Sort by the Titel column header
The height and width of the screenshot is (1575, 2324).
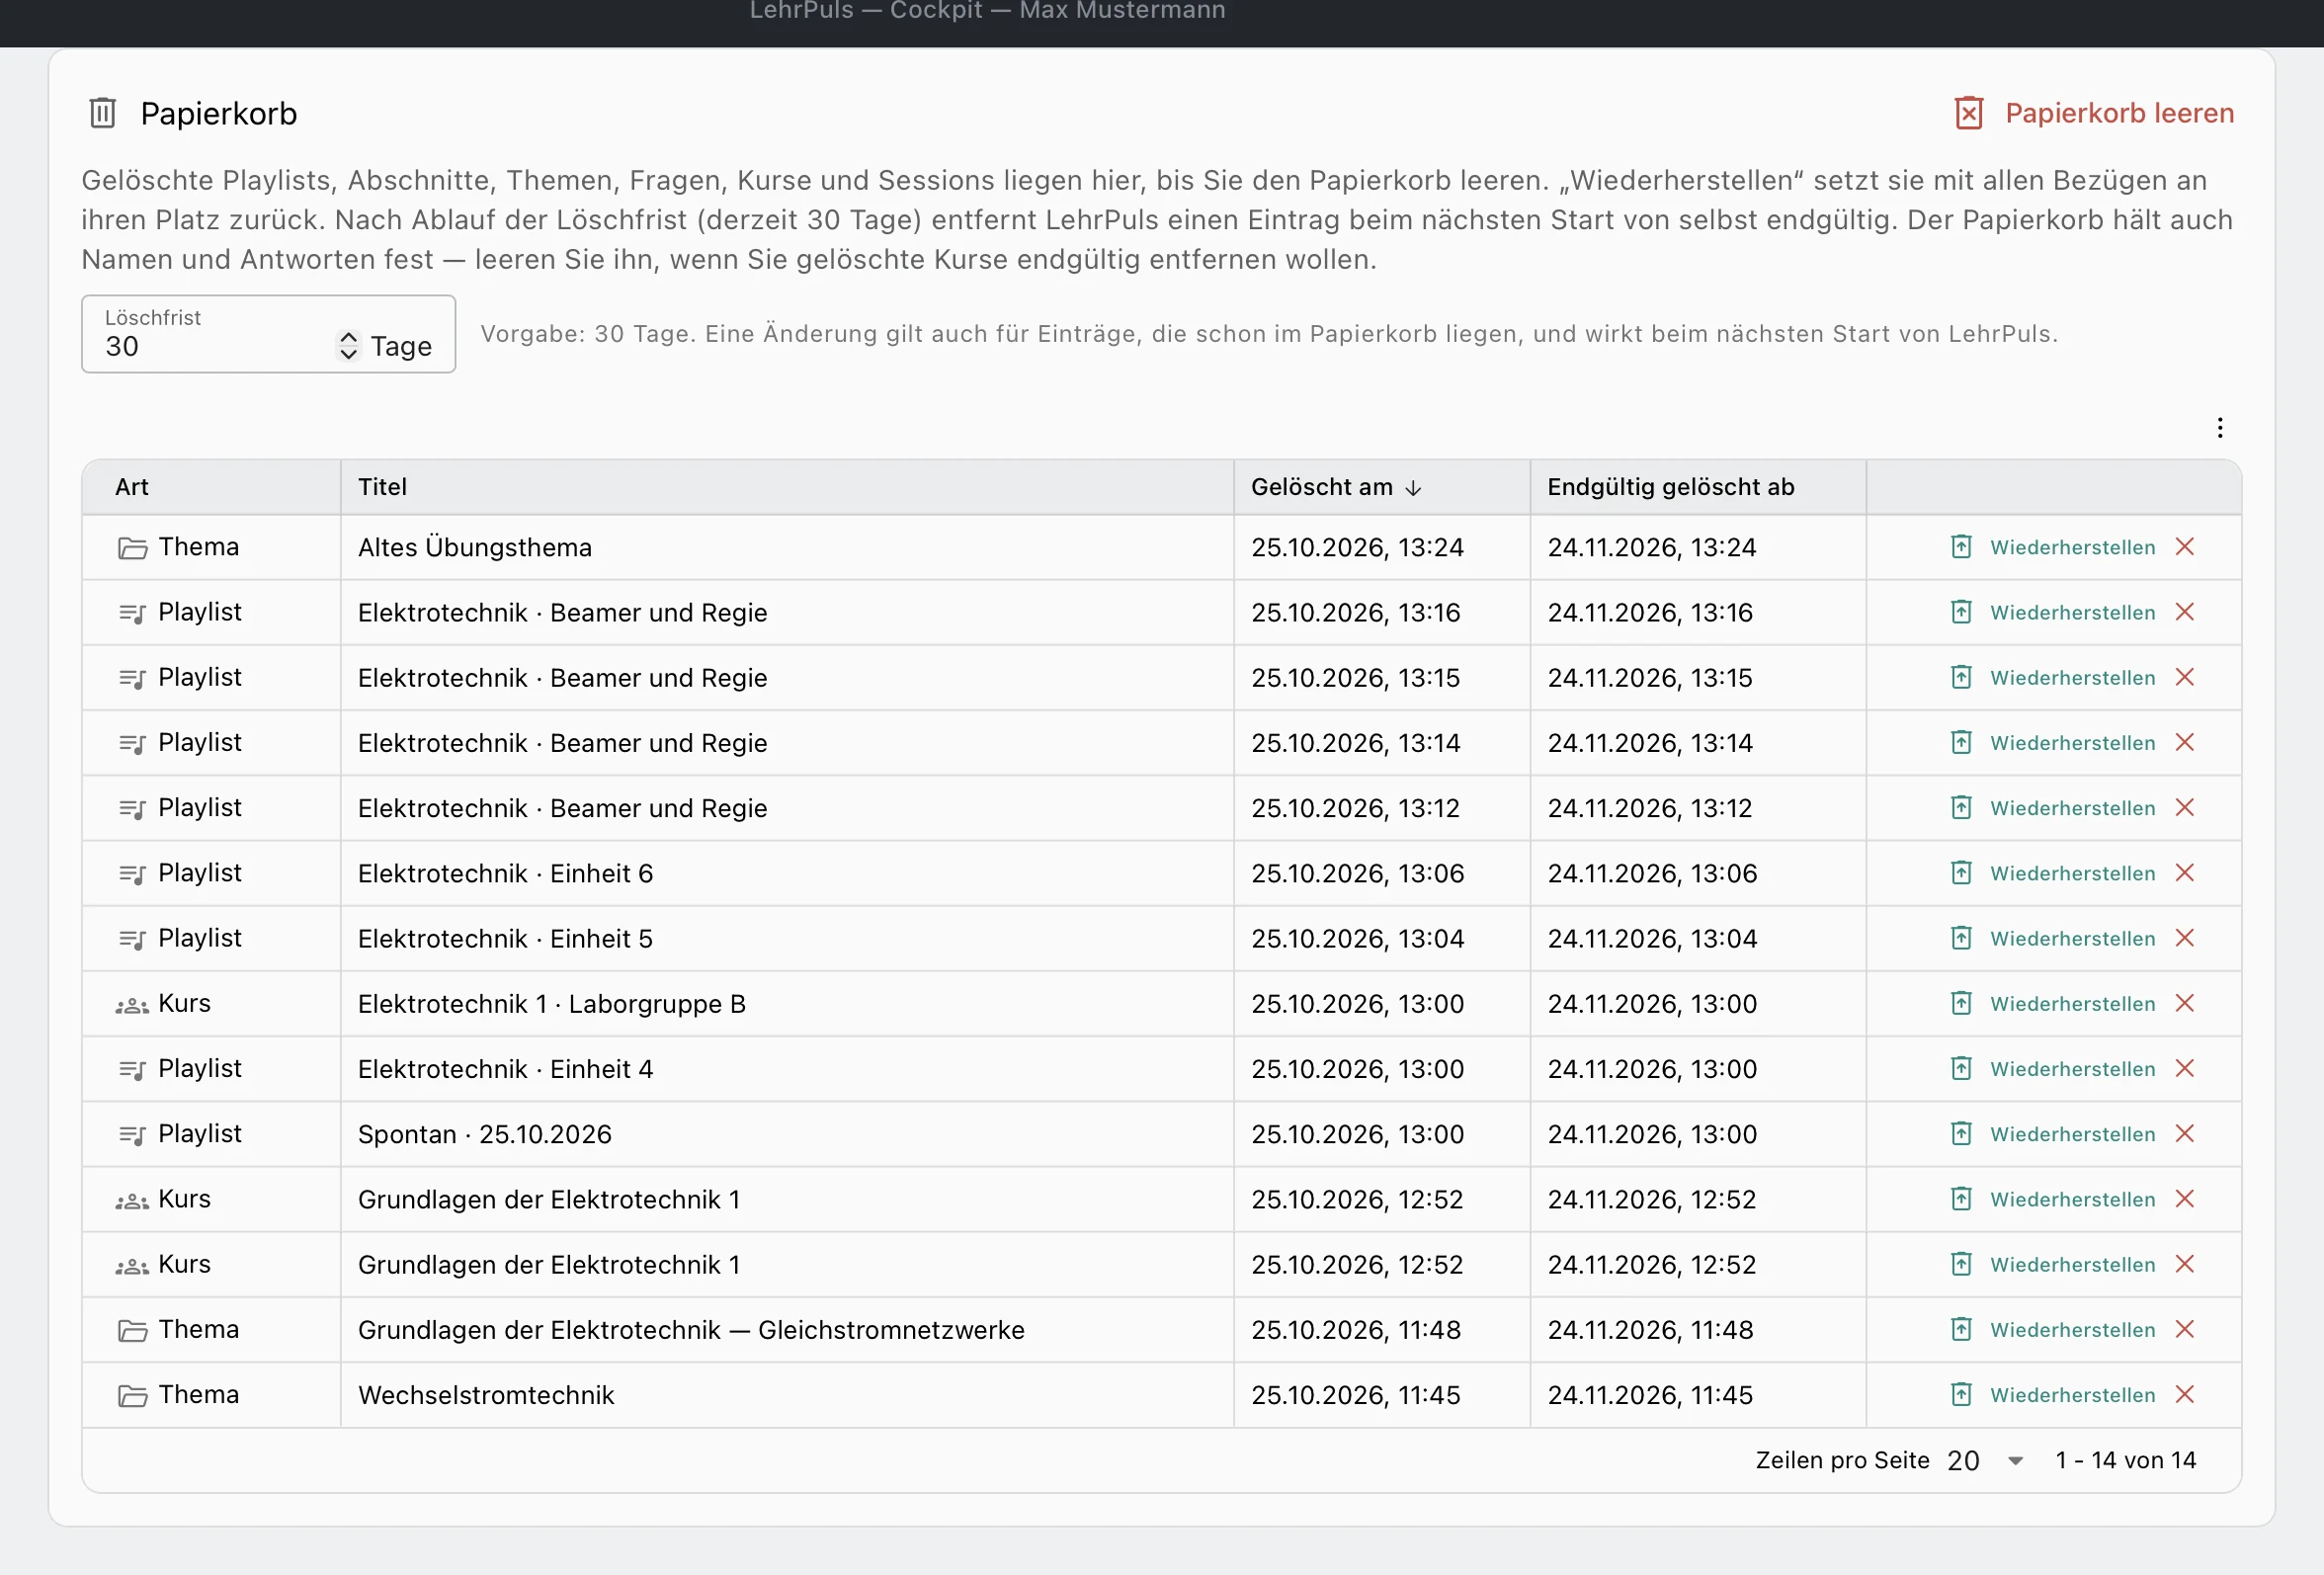[x=382, y=487]
